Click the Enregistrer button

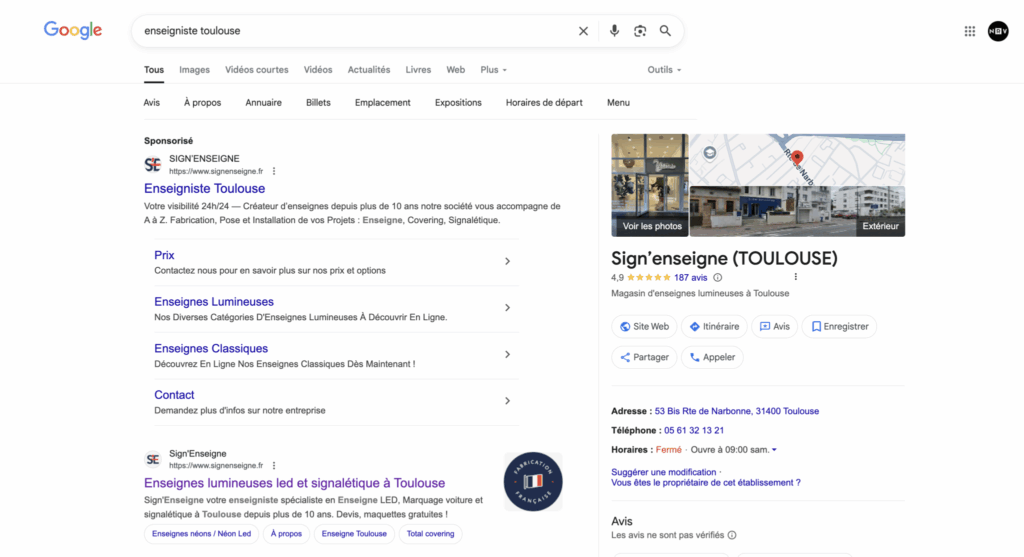coord(839,326)
